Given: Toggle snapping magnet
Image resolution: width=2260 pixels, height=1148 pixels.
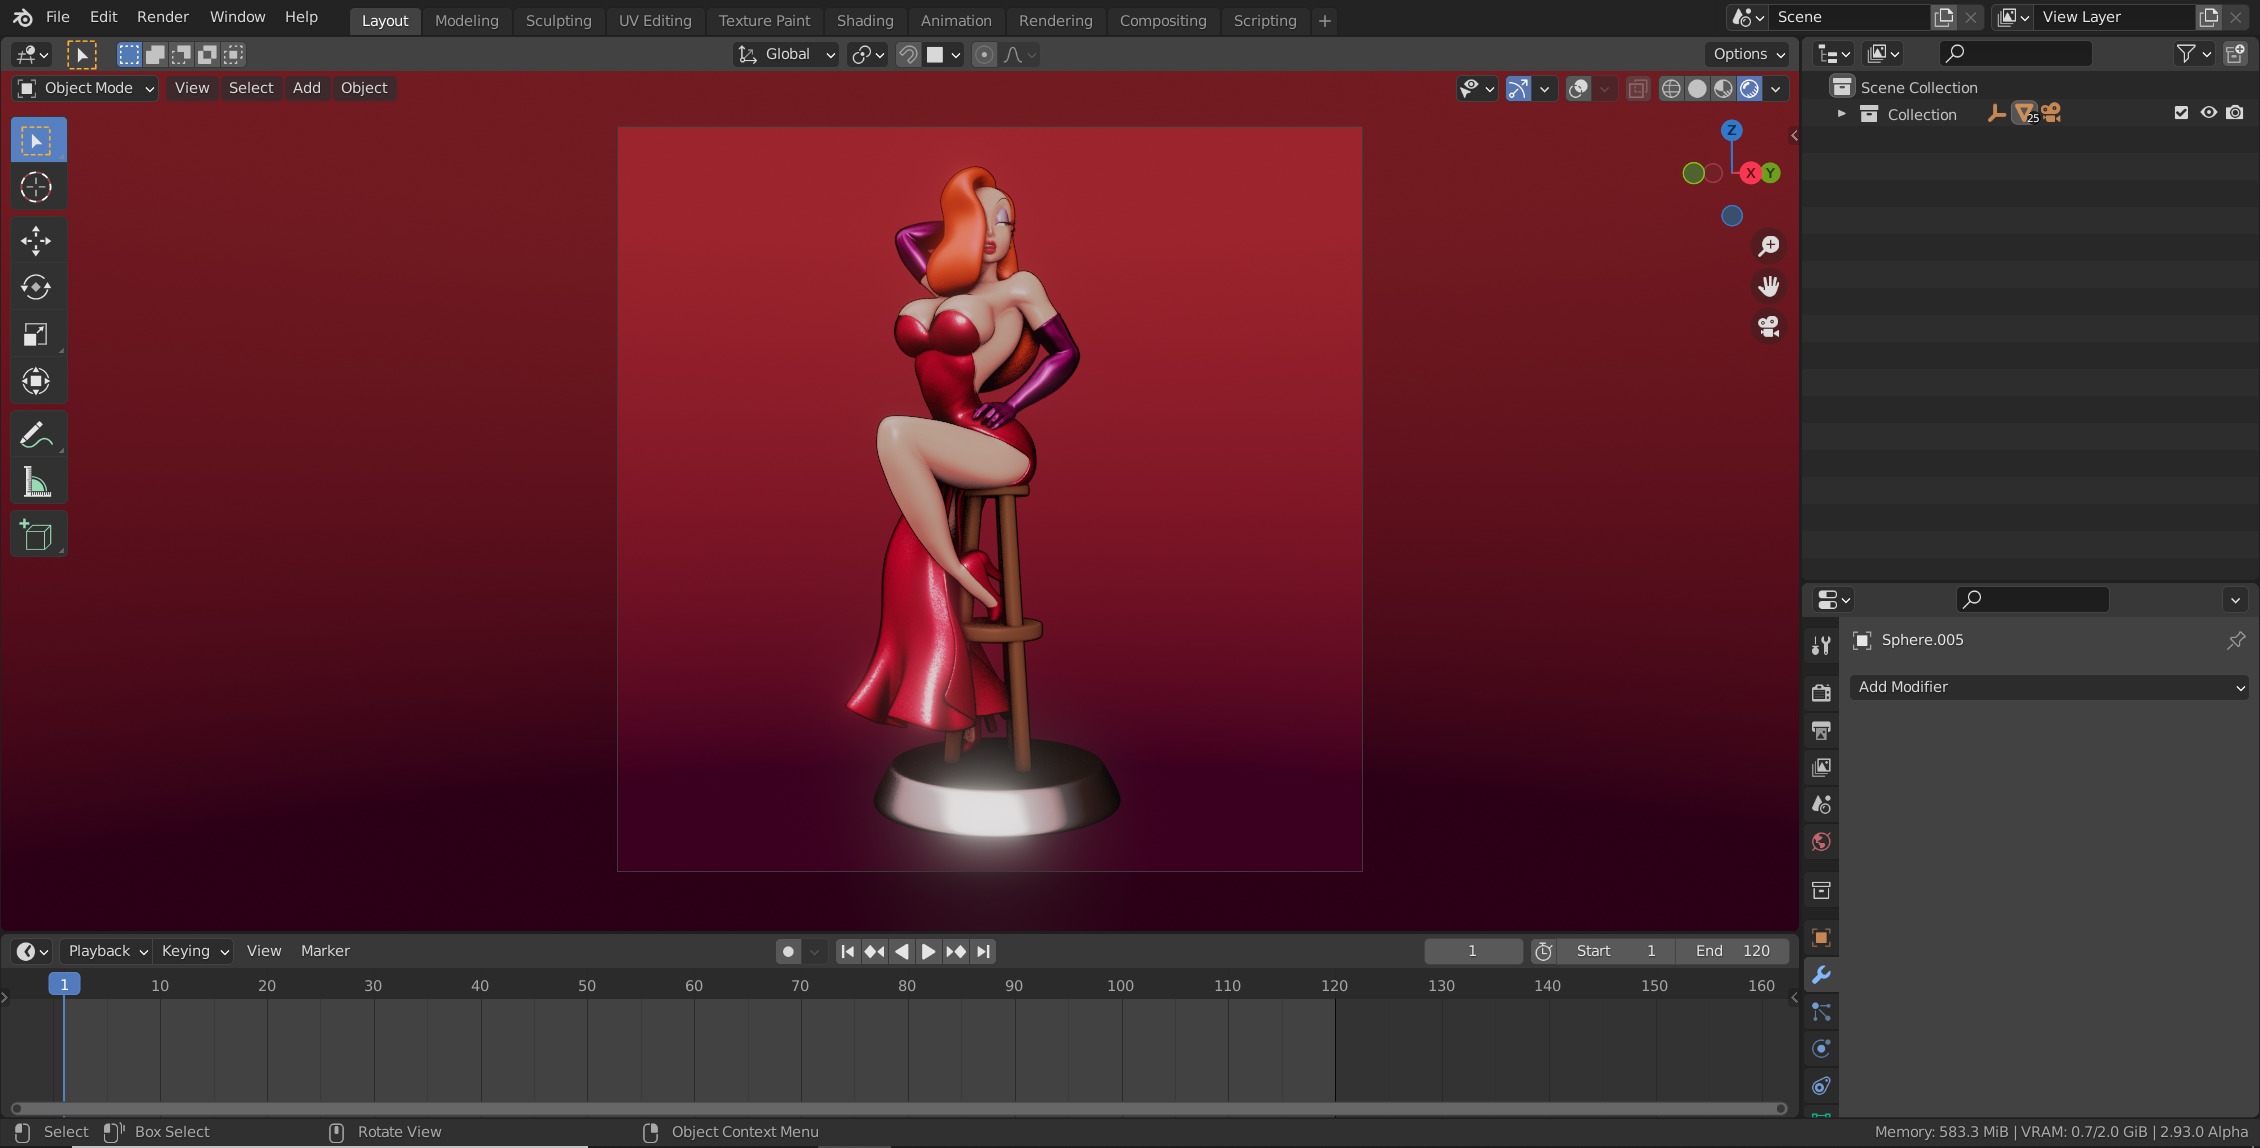Looking at the screenshot, I should 908,54.
